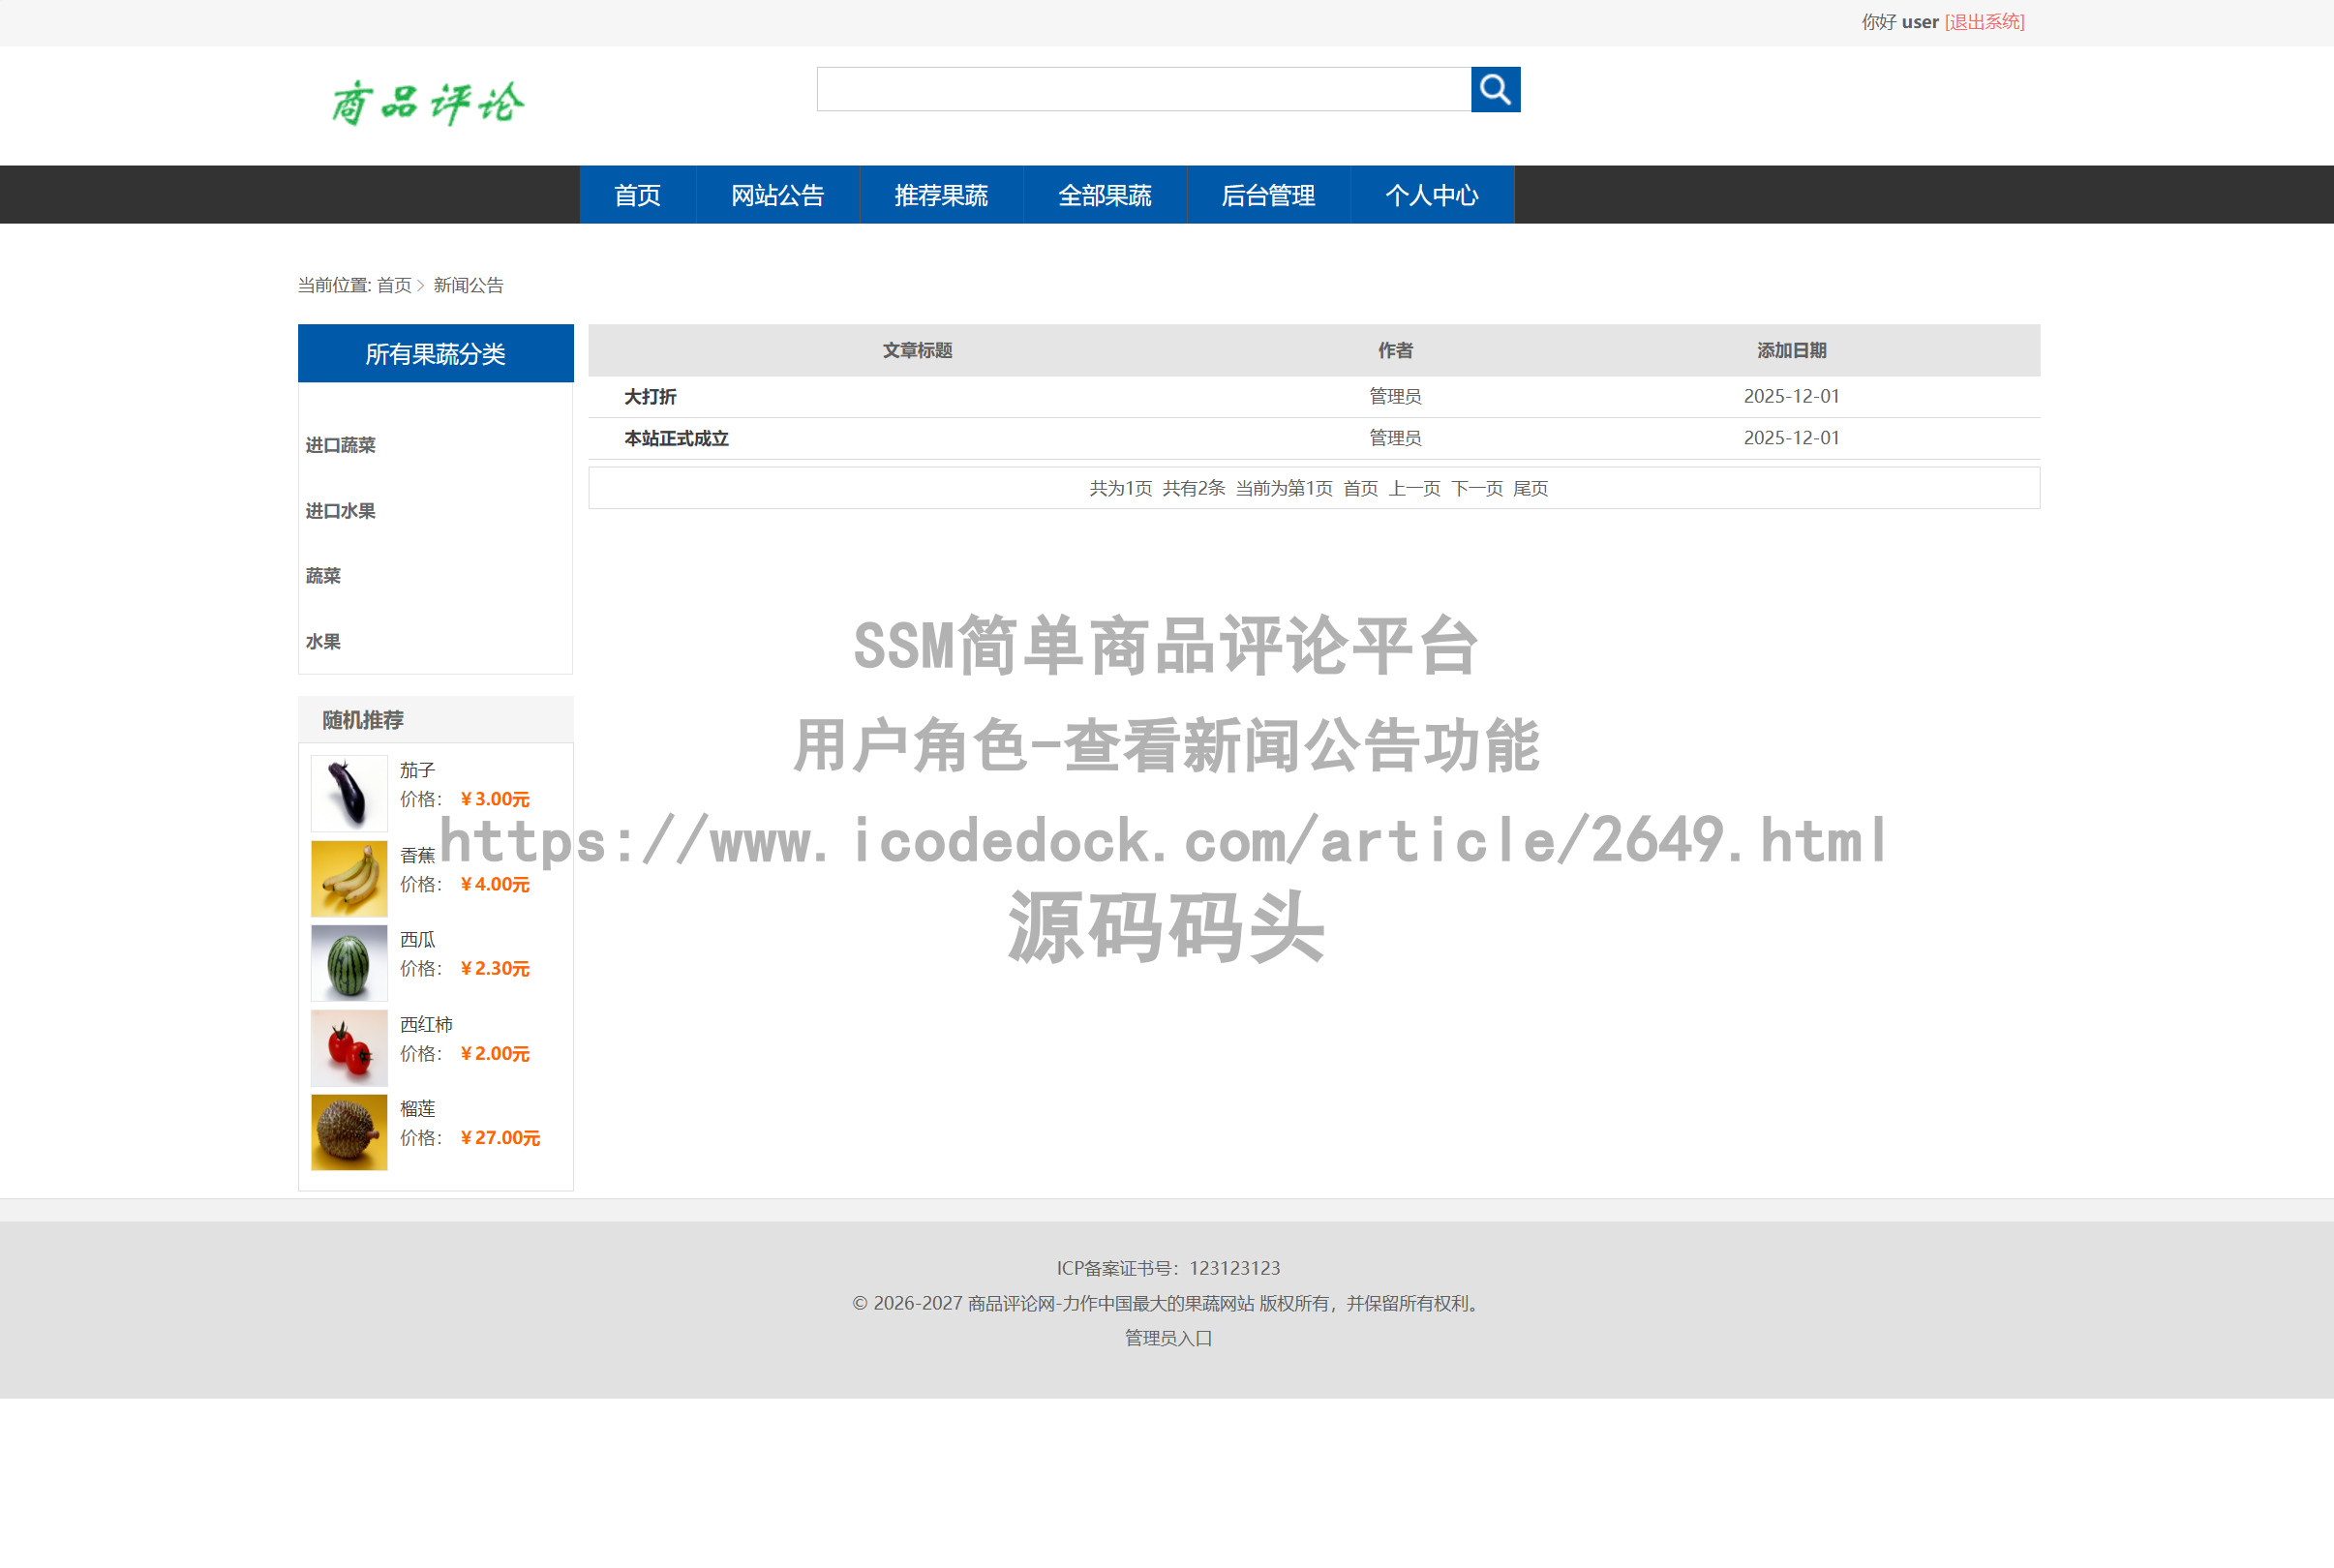Browse the 进口蔬菜 category
Viewport: 2334px width, 1568px height.
click(x=340, y=445)
